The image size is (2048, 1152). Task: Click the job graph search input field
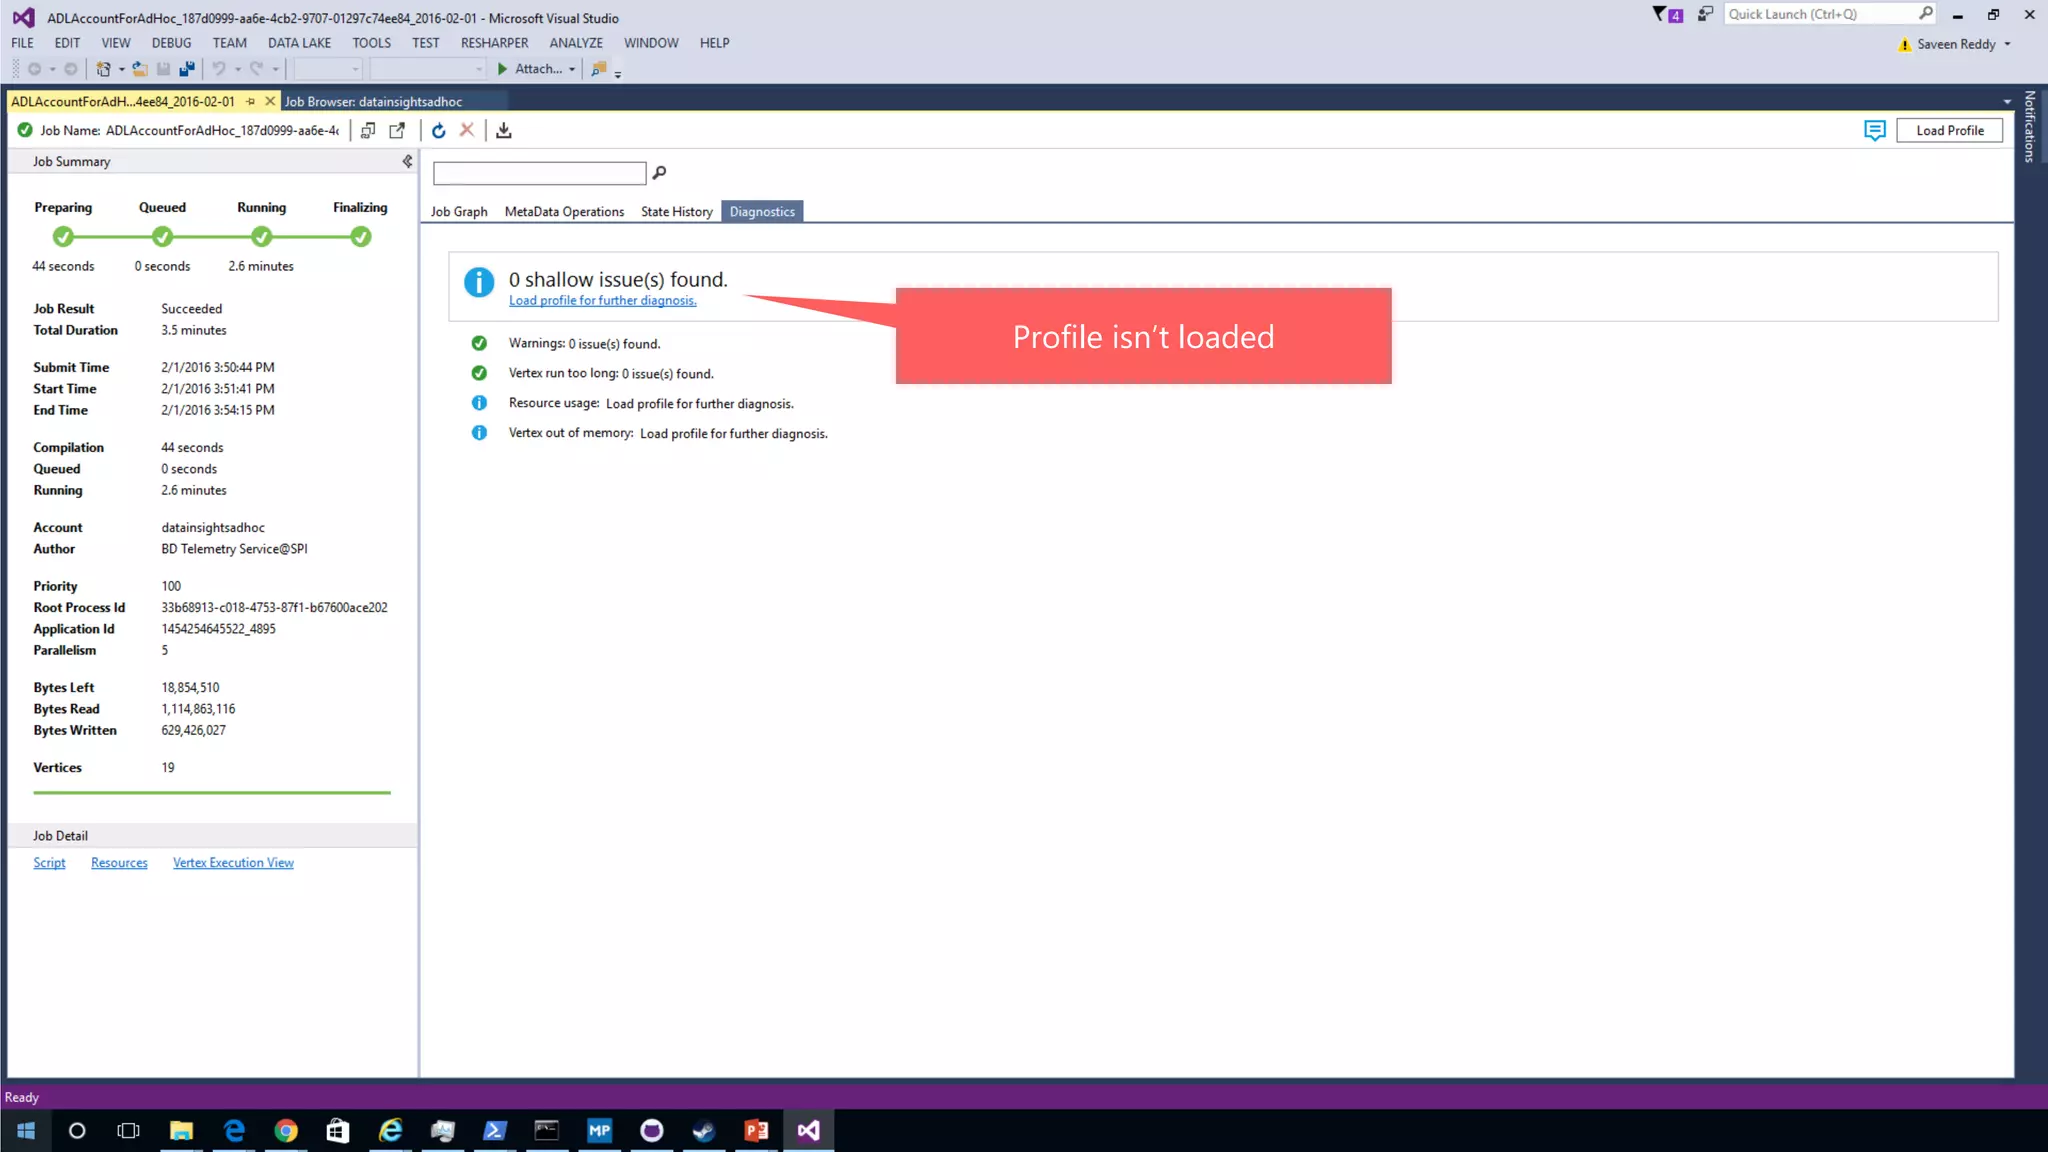[539, 173]
